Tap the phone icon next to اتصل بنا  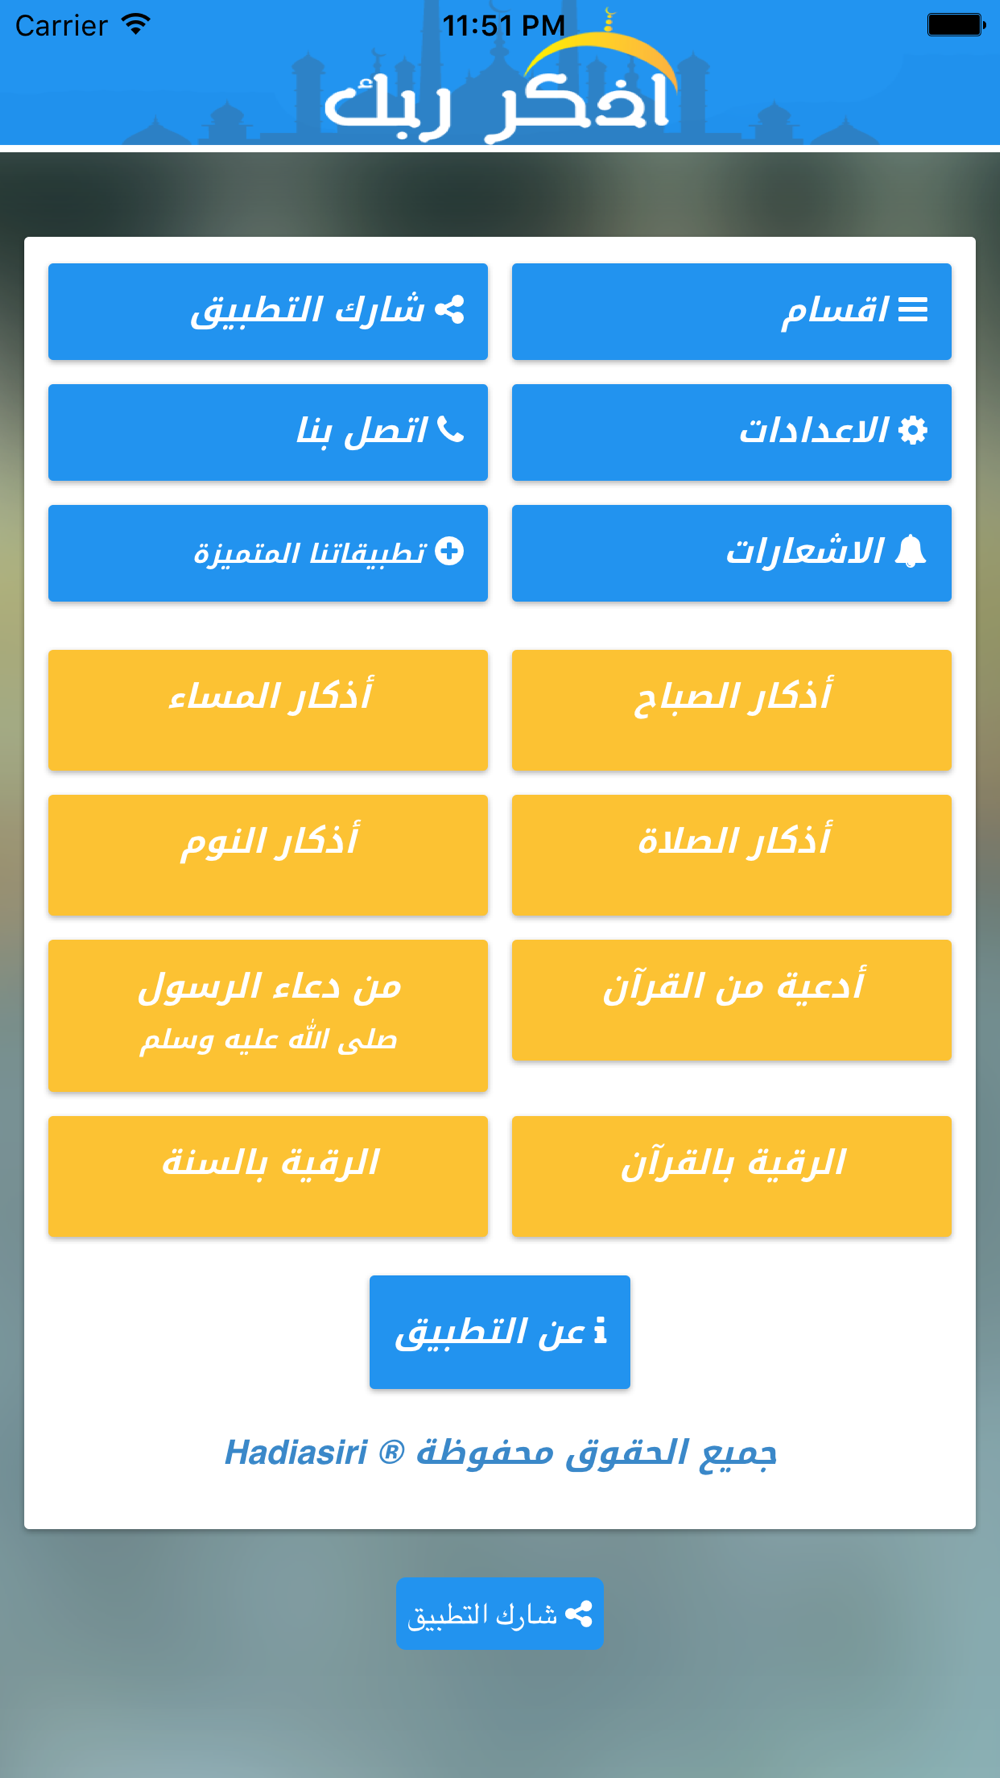point(450,431)
